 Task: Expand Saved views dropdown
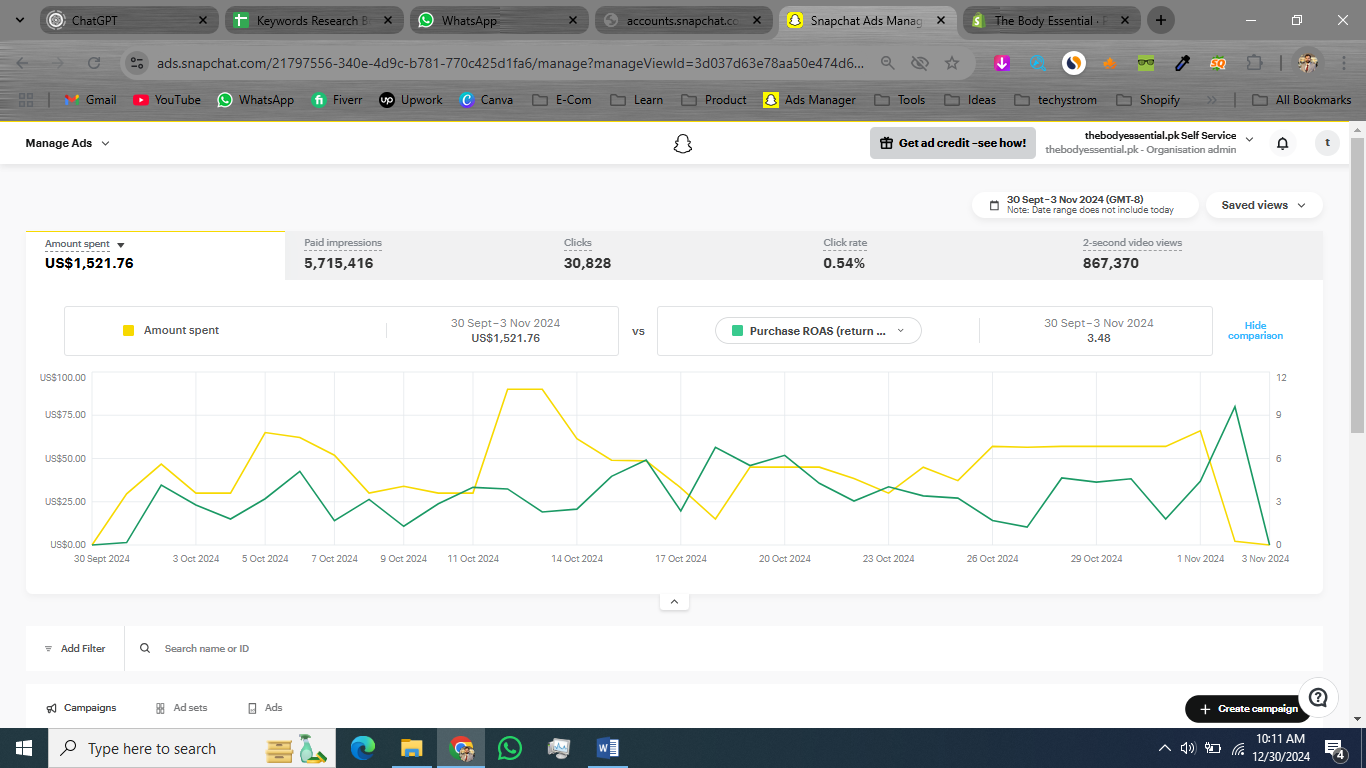click(1264, 205)
